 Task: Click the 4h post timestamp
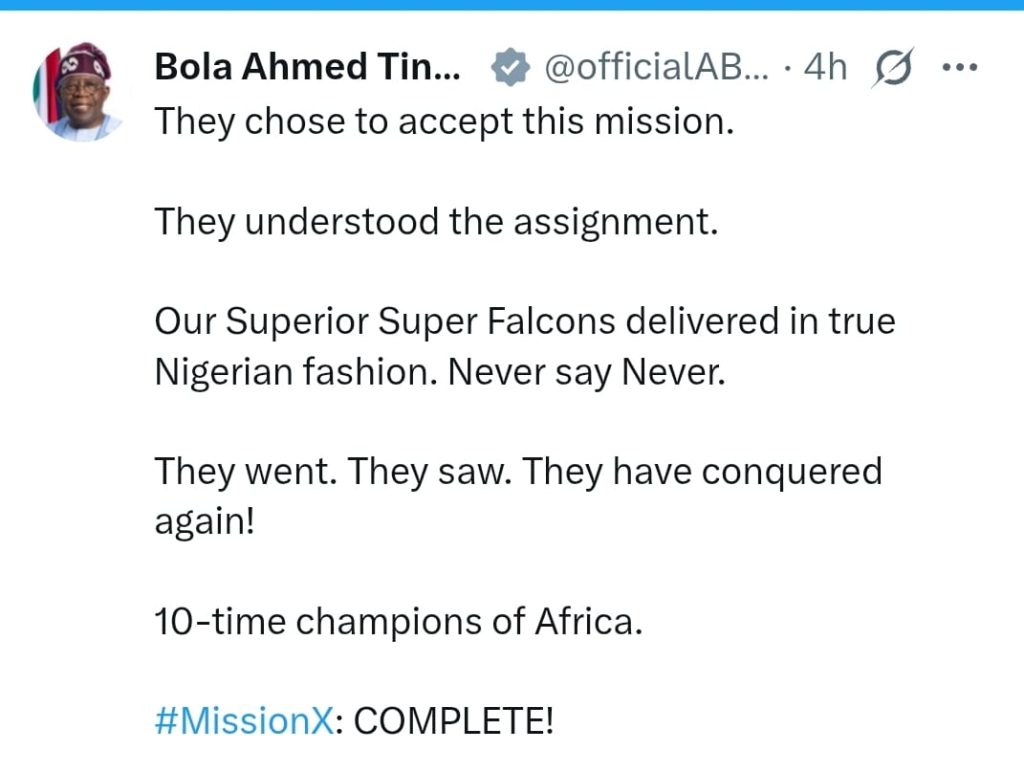tap(825, 67)
